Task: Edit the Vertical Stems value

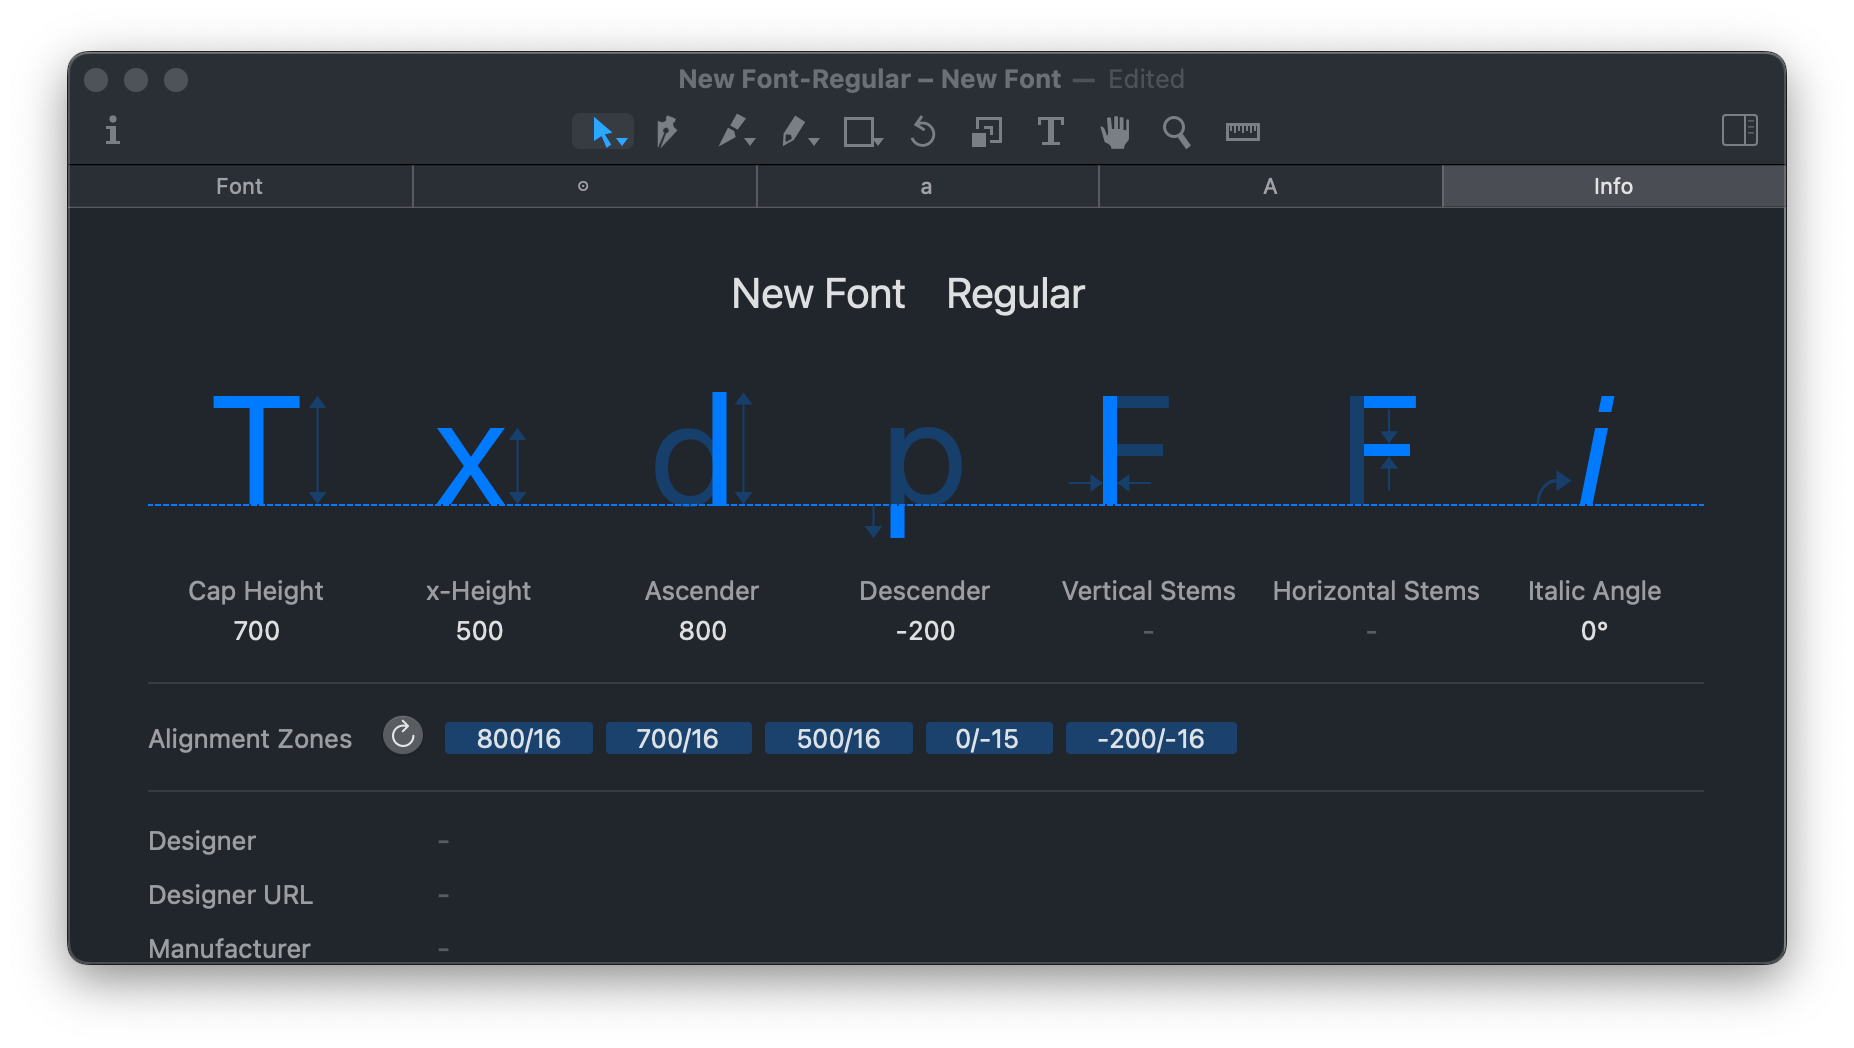Action: coord(1148,631)
